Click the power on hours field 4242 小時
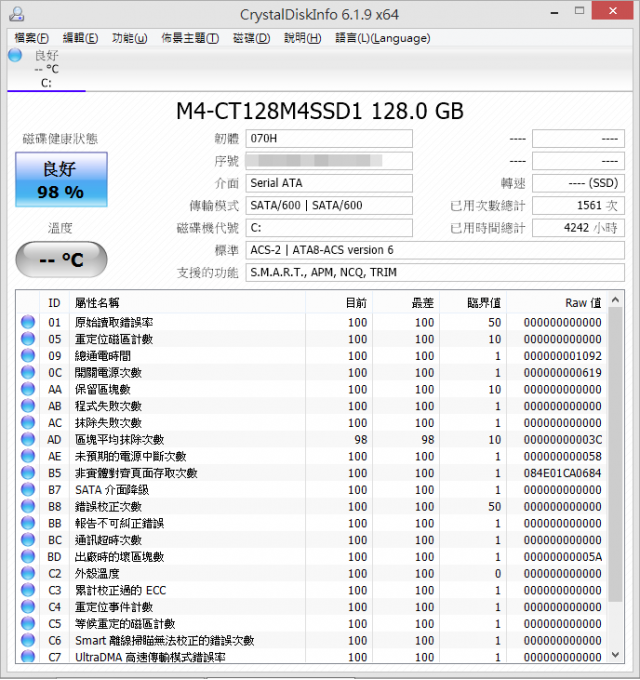The width and height of the screenshot is (640, 680). (x=578, y=228)
